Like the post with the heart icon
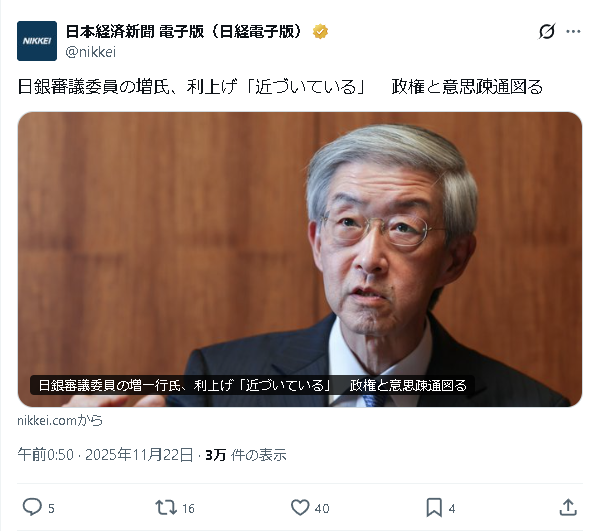The image size is (598, 531). 300,508
